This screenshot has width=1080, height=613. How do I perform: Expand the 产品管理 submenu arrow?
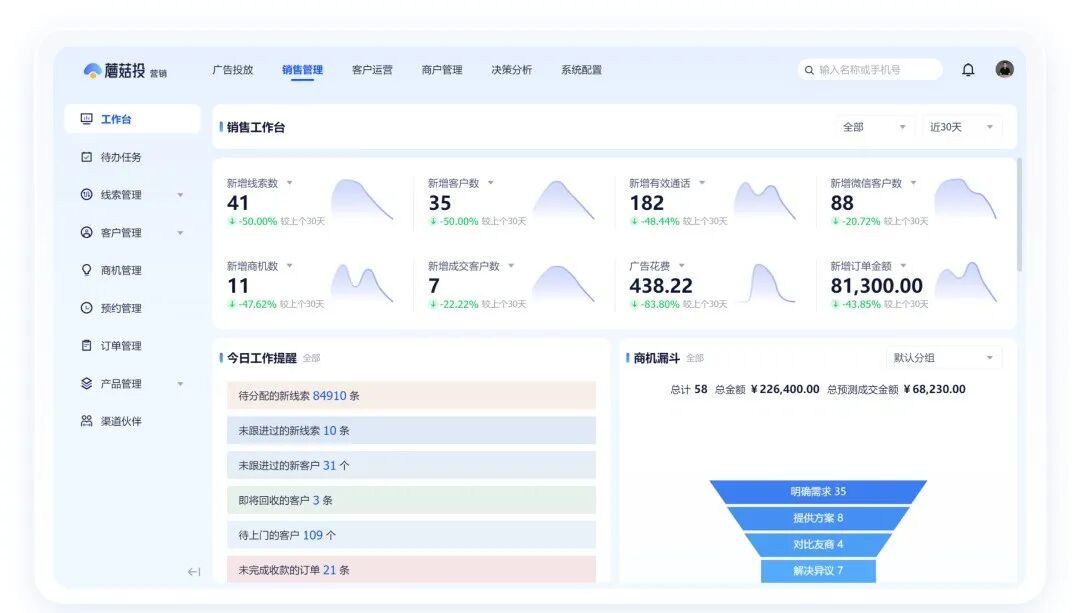pyautogui.click(x=180, y=384)
